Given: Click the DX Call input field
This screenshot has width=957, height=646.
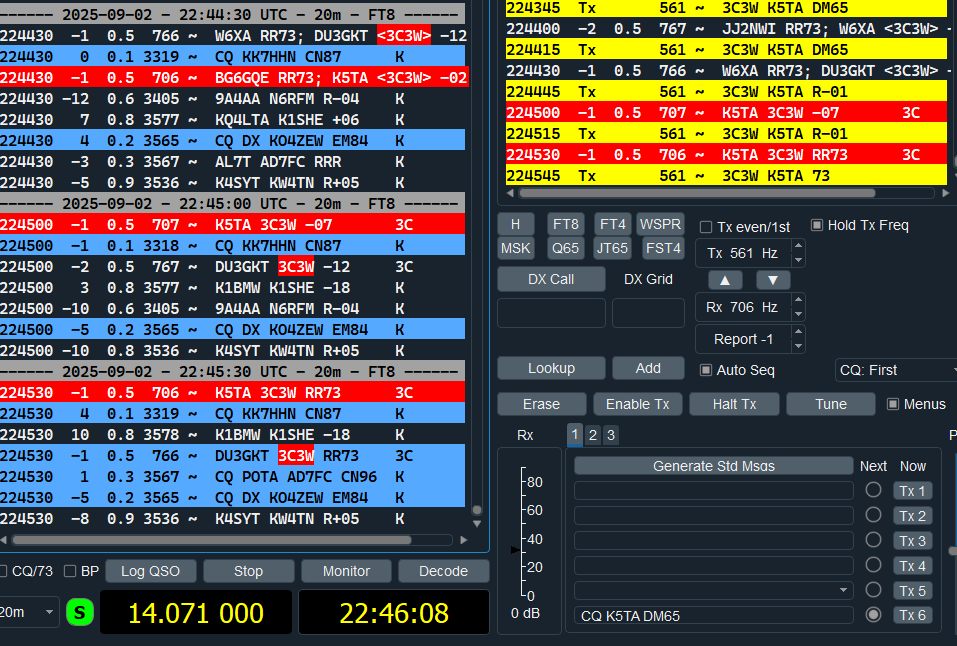Looking at the screenshot, I should (x=551, y=313).
